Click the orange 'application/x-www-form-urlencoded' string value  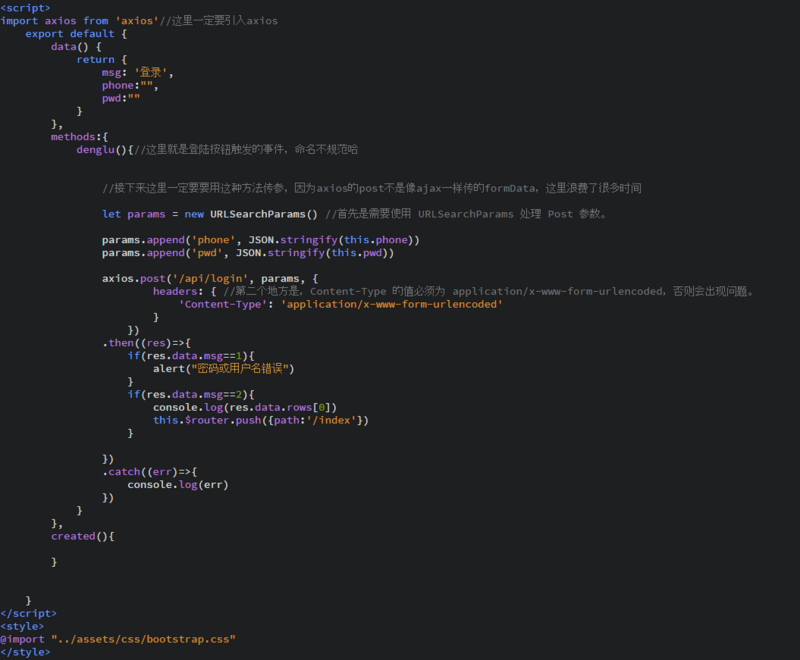[392, 304]
